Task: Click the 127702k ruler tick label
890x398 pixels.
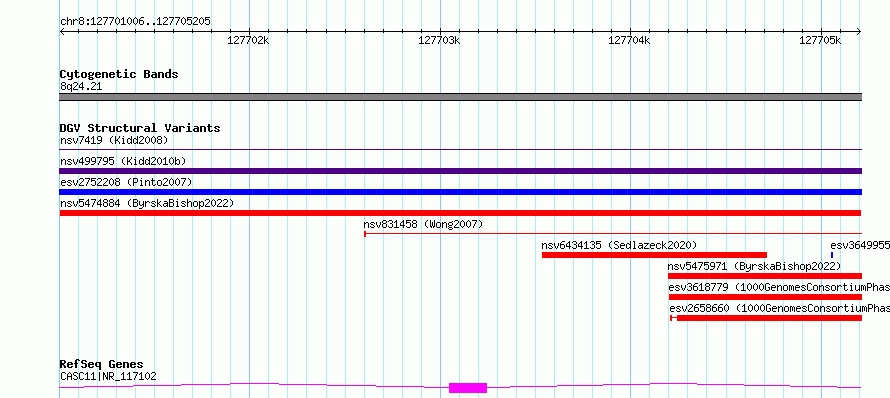Action: [x=248, y=40]
